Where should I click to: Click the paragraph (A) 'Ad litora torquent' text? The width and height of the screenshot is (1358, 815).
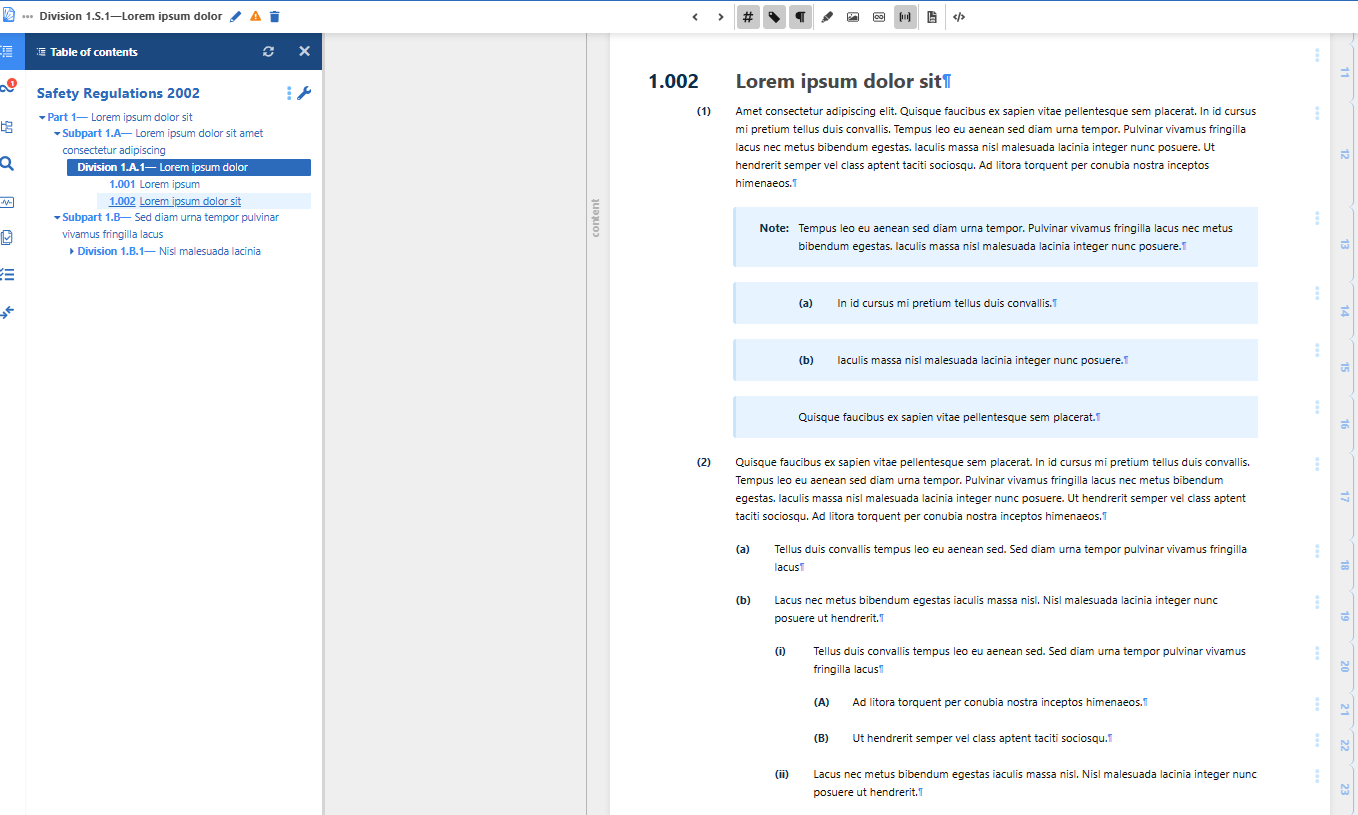[x=997, y=702]
